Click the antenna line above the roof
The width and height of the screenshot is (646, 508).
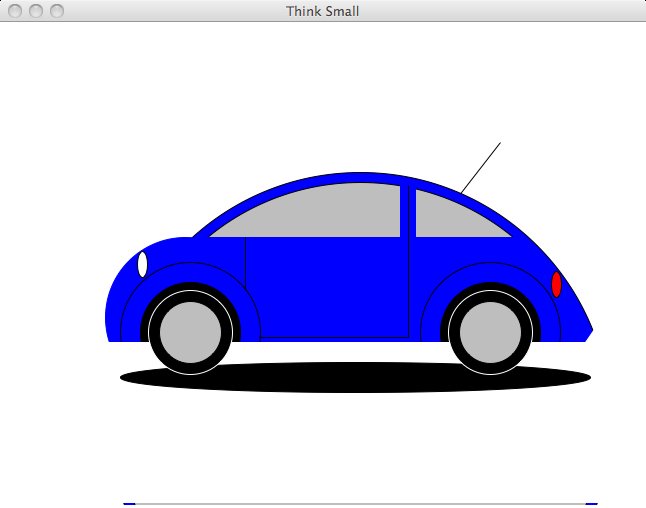click(x=481, y=168)
